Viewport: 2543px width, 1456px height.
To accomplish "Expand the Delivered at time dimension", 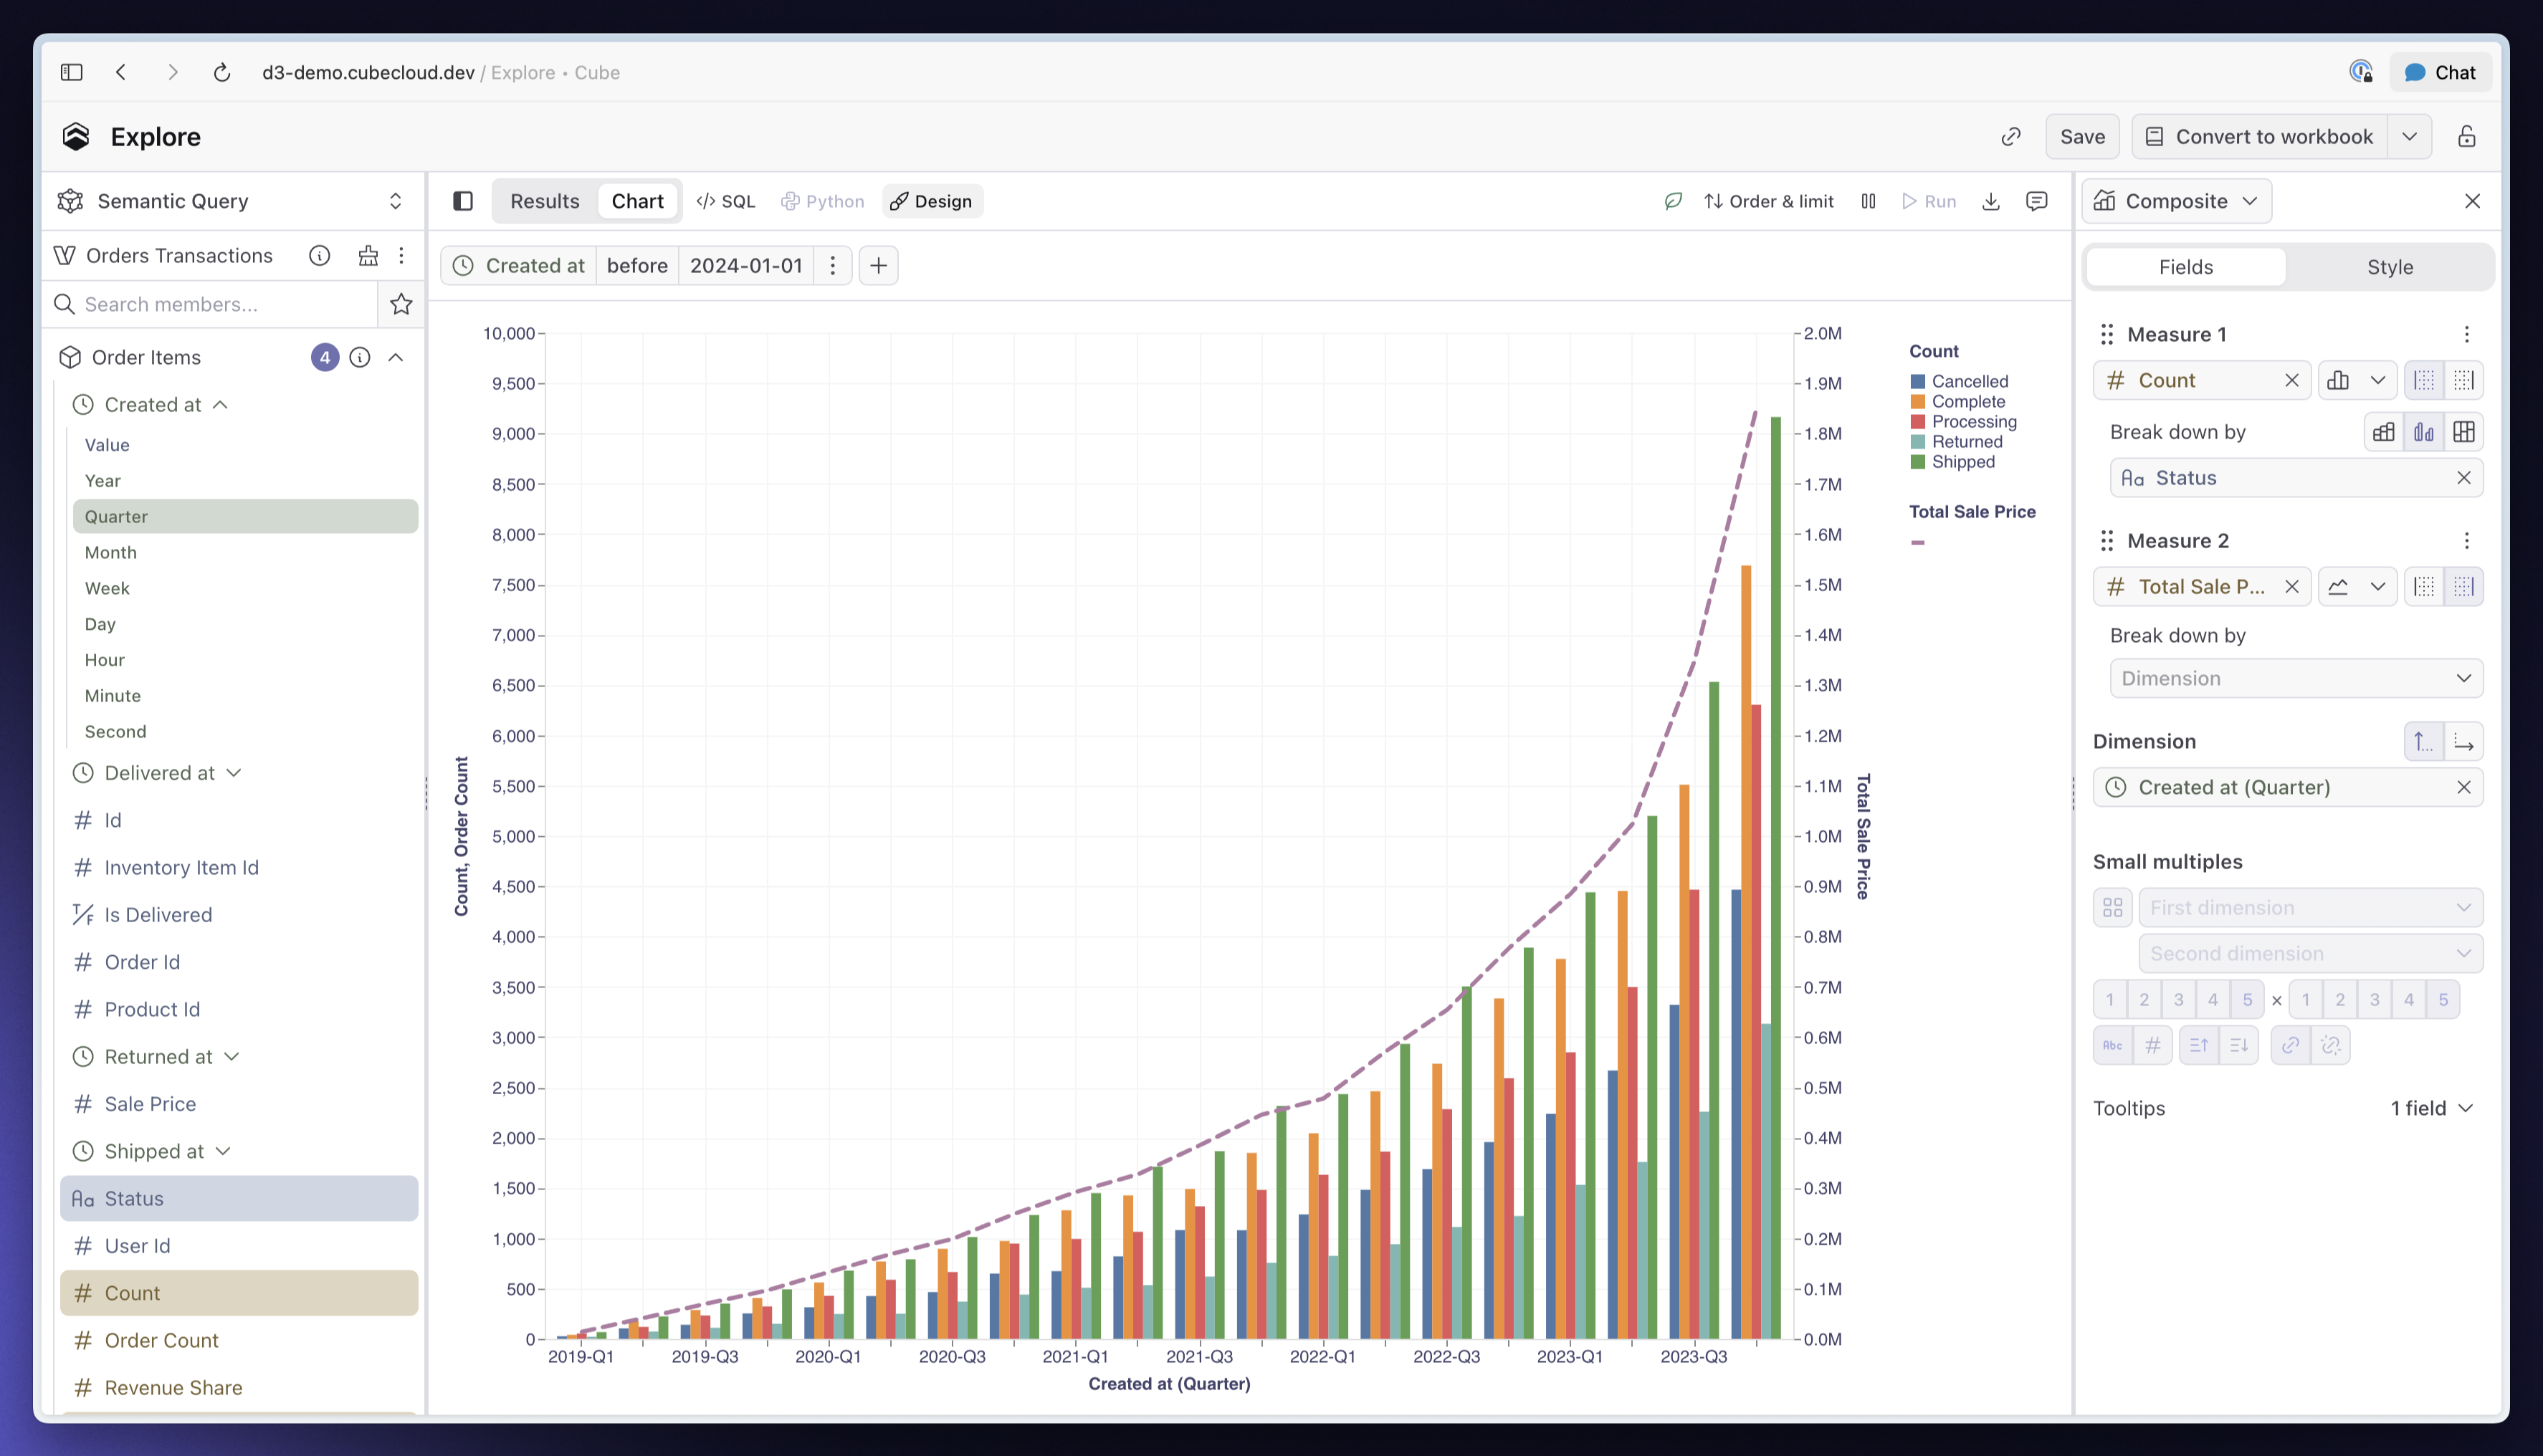I will (x=234, y=773).
